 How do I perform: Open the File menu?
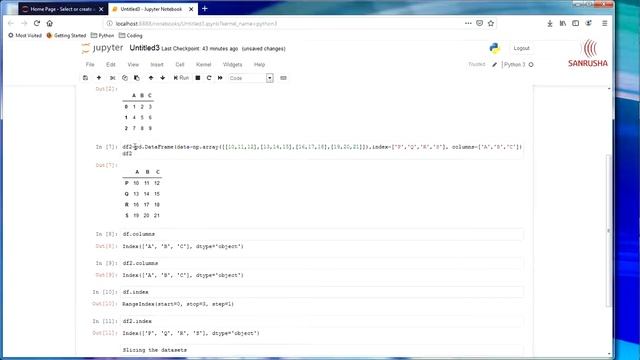90,64
